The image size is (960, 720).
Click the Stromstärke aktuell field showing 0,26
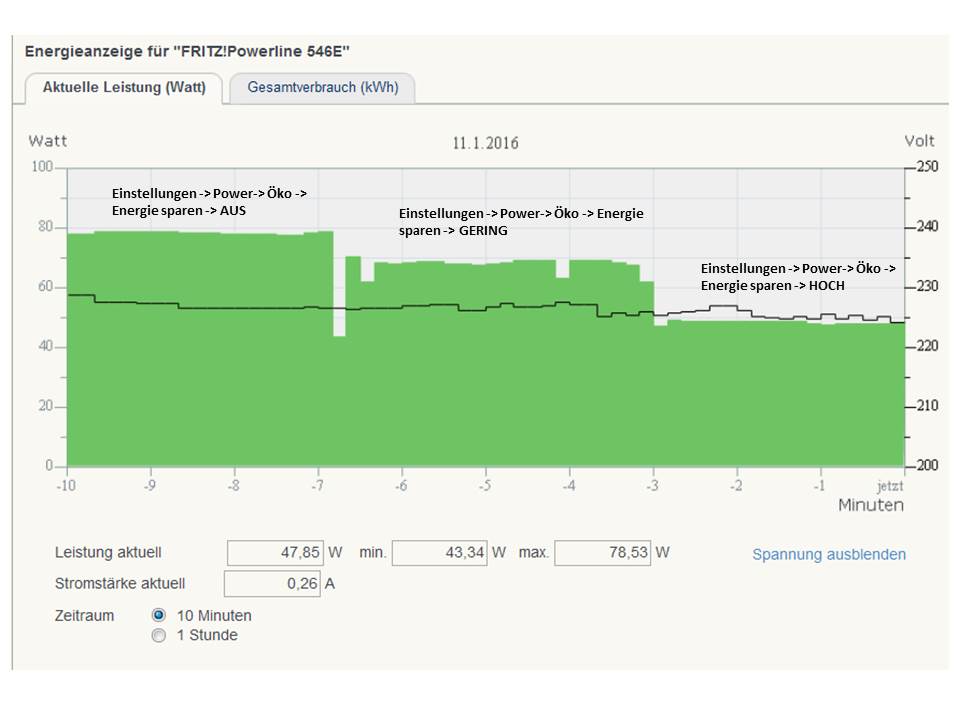tap(272, 584)
